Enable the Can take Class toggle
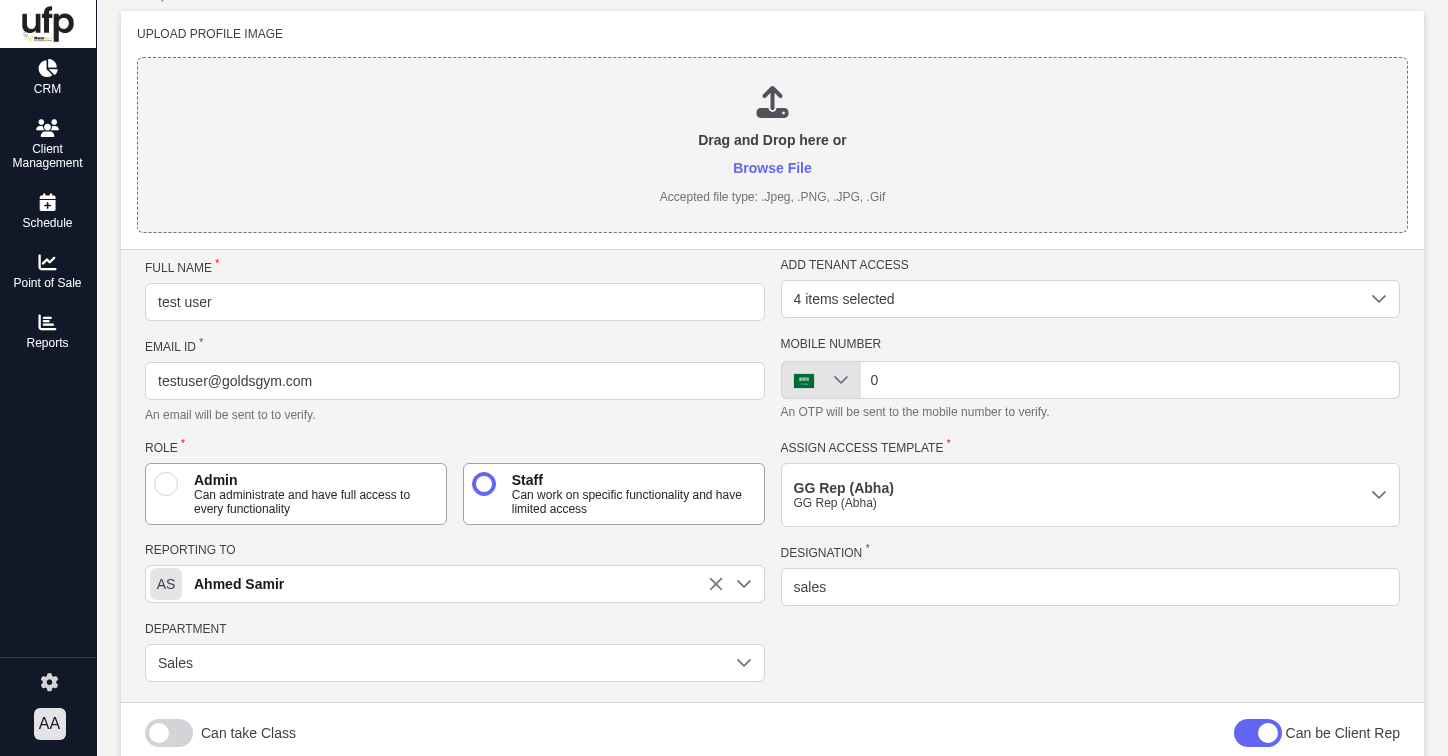Viewport: 1448px width, 756px height. 169,733
